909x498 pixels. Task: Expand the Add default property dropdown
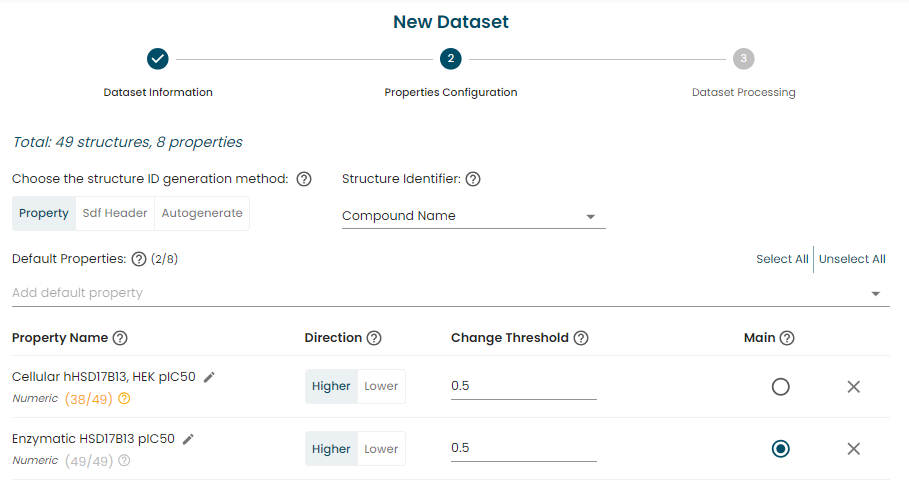(x=450, y=293)
